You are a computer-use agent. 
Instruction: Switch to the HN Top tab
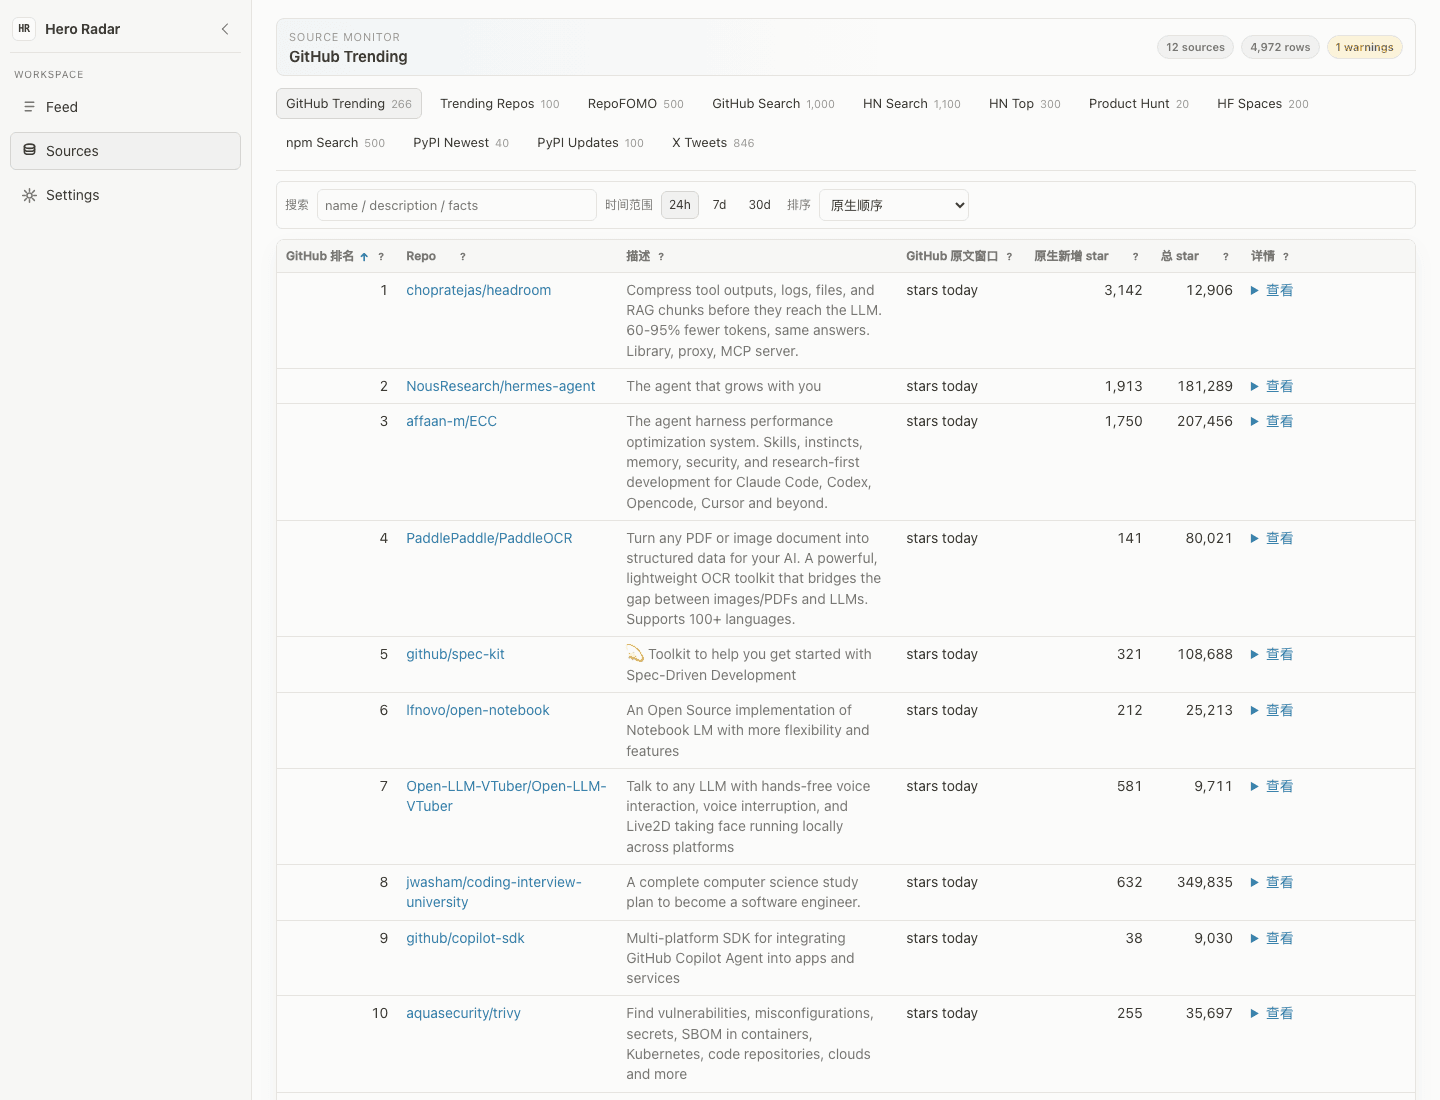pos(1025,104)
